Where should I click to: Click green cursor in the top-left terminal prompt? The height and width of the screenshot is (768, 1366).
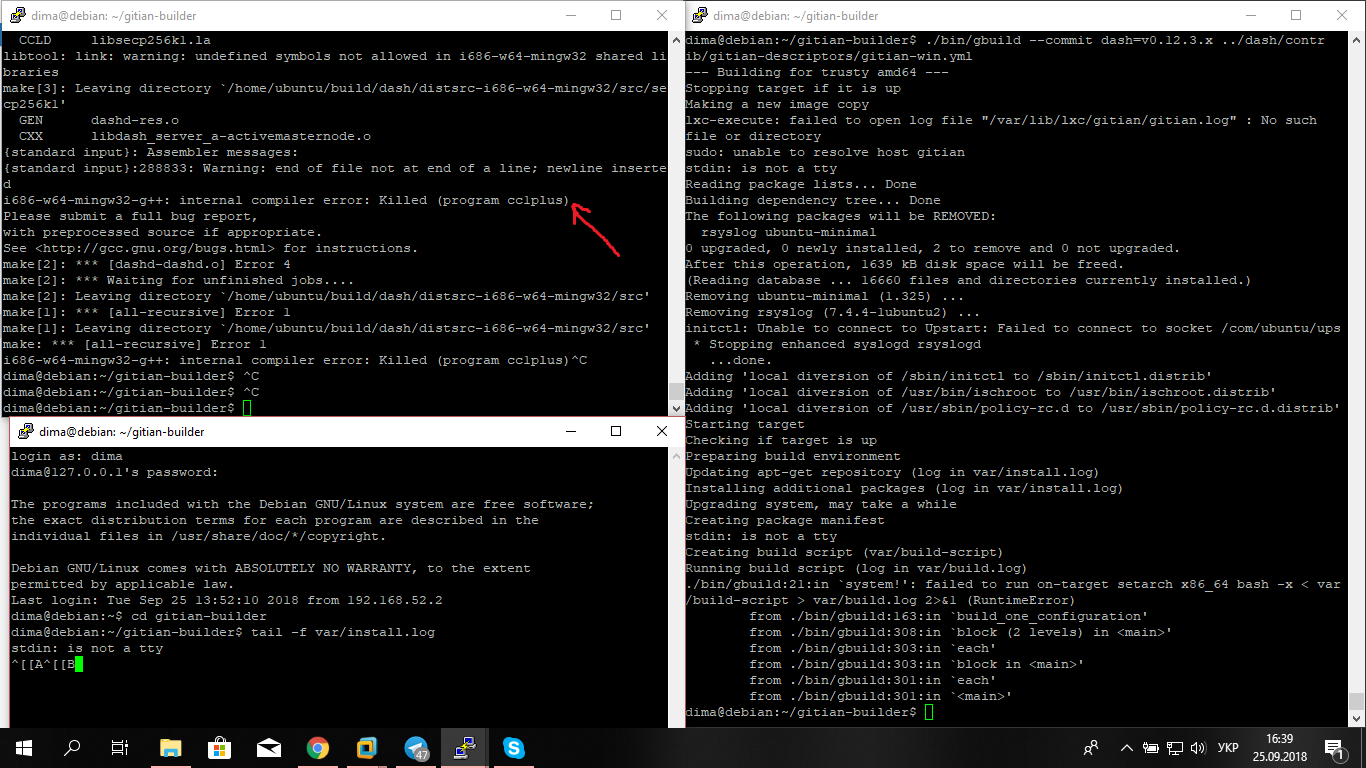pyautogui.click(x=248, y=408)
